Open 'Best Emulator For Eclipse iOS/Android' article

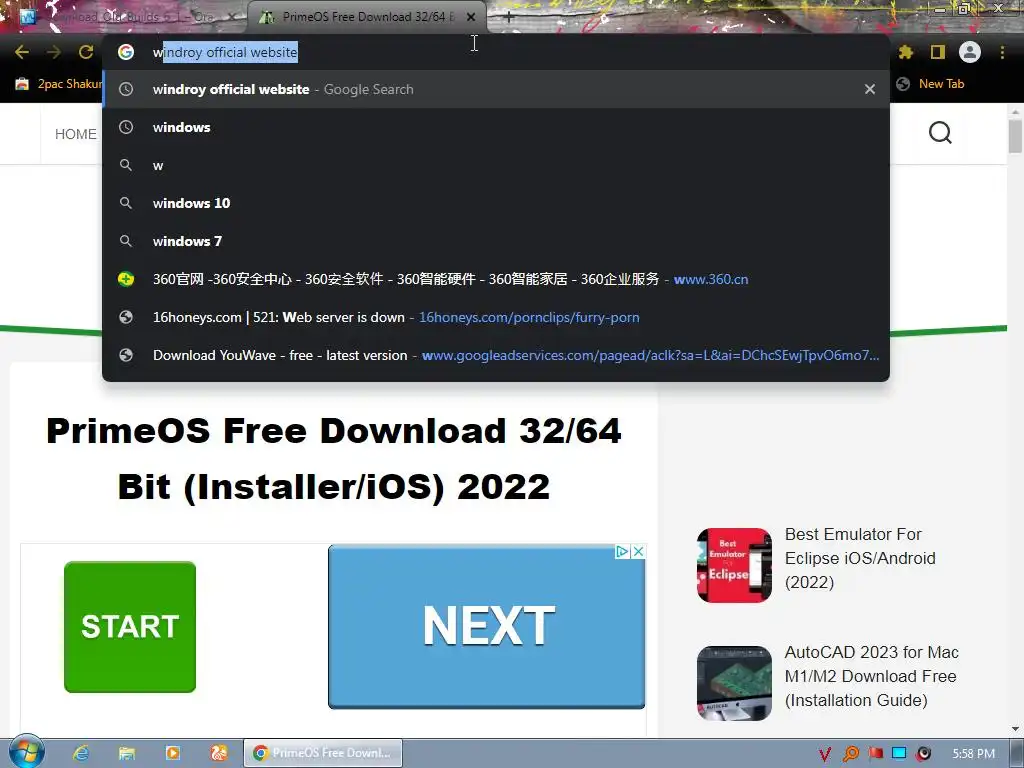click(860, 558)
